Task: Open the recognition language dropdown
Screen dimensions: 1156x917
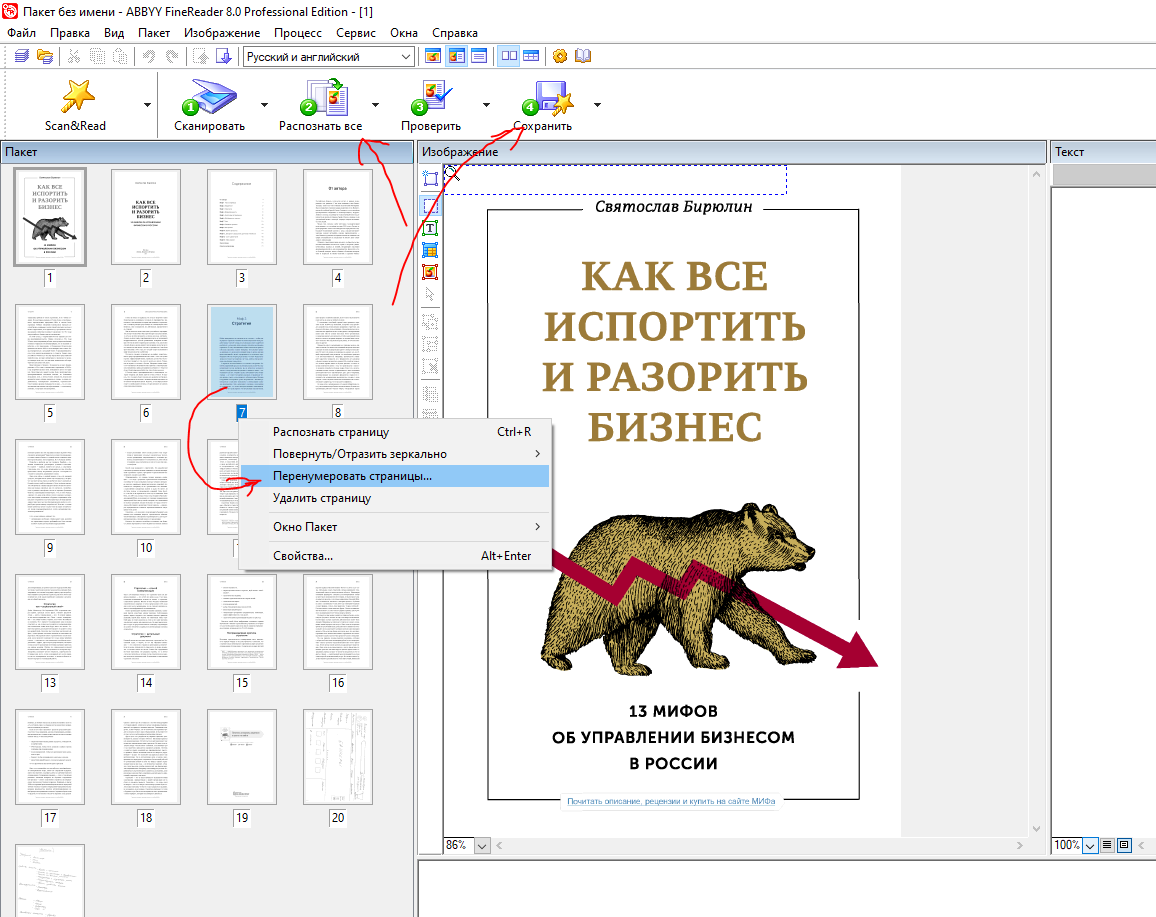Action: tap(406, 57)
